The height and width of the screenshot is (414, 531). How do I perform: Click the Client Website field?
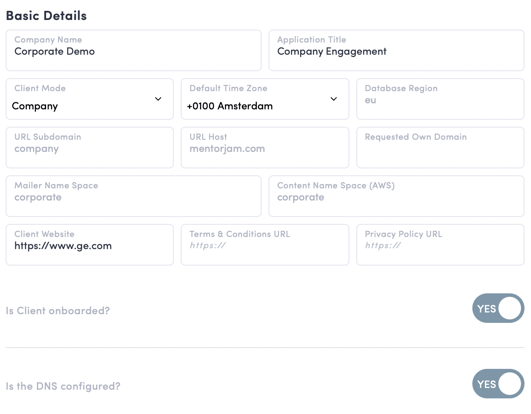pyautogui.click(x=90, y=245)
